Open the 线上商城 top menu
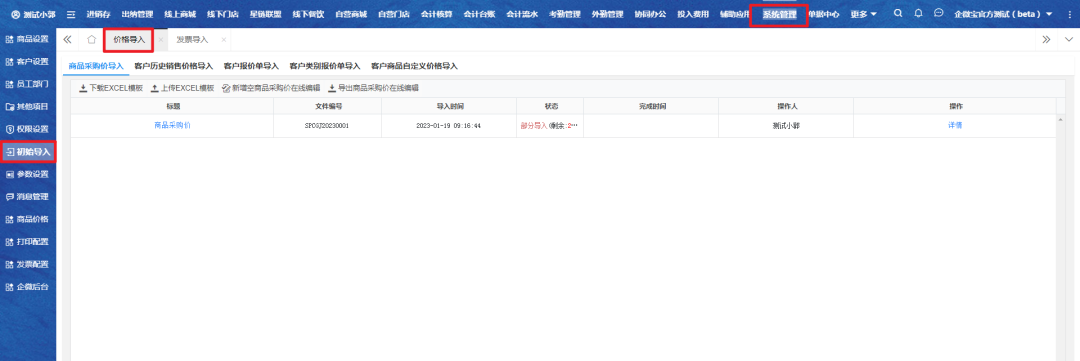Viewport: 1080px width, 361px height. [180, 14]
